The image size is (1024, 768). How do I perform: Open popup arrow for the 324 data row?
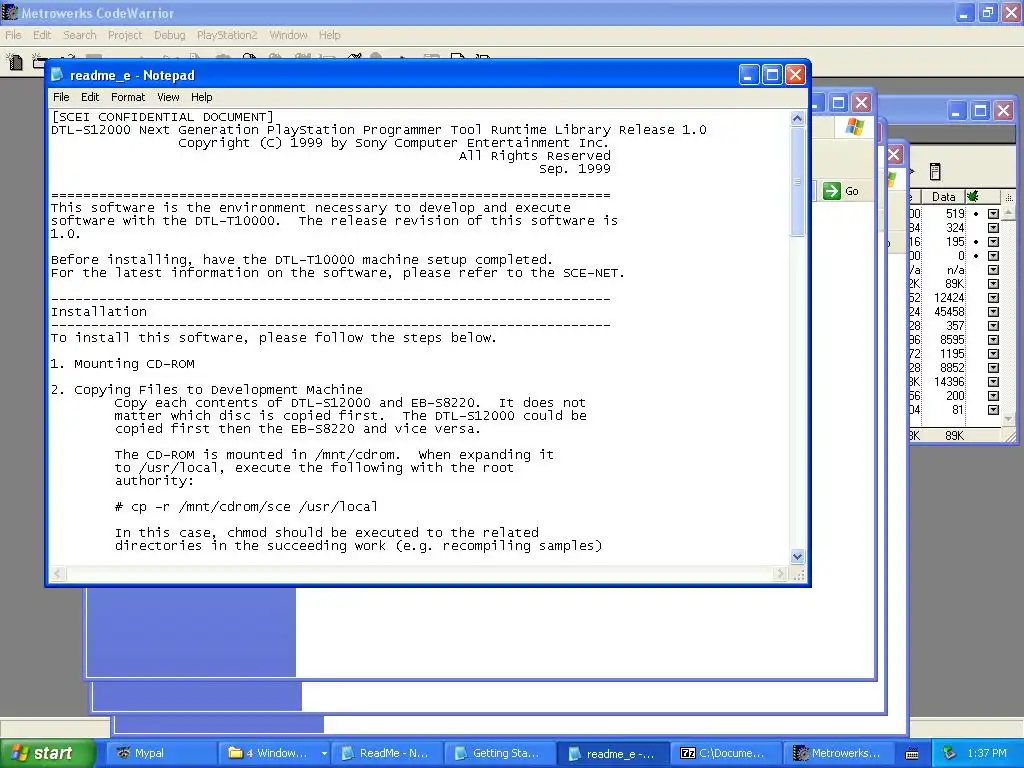pos(993,228)
